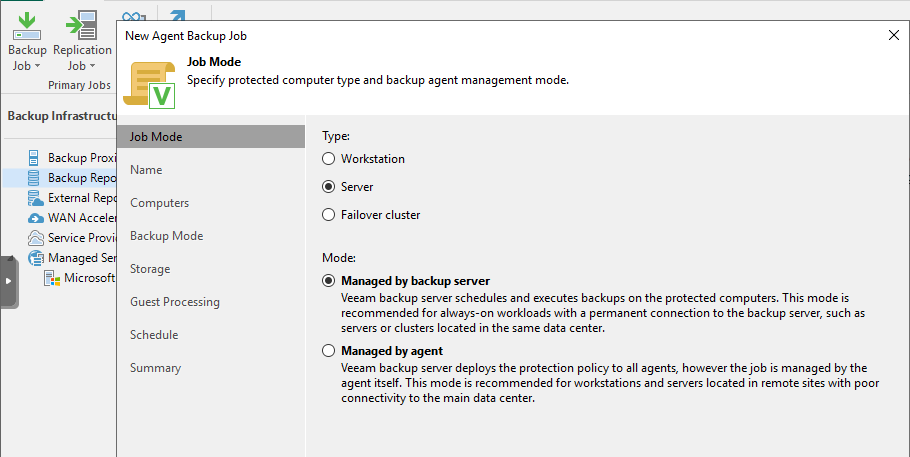
Task: Click the Backup Repositories database icon
Action: tap(34, 178)
